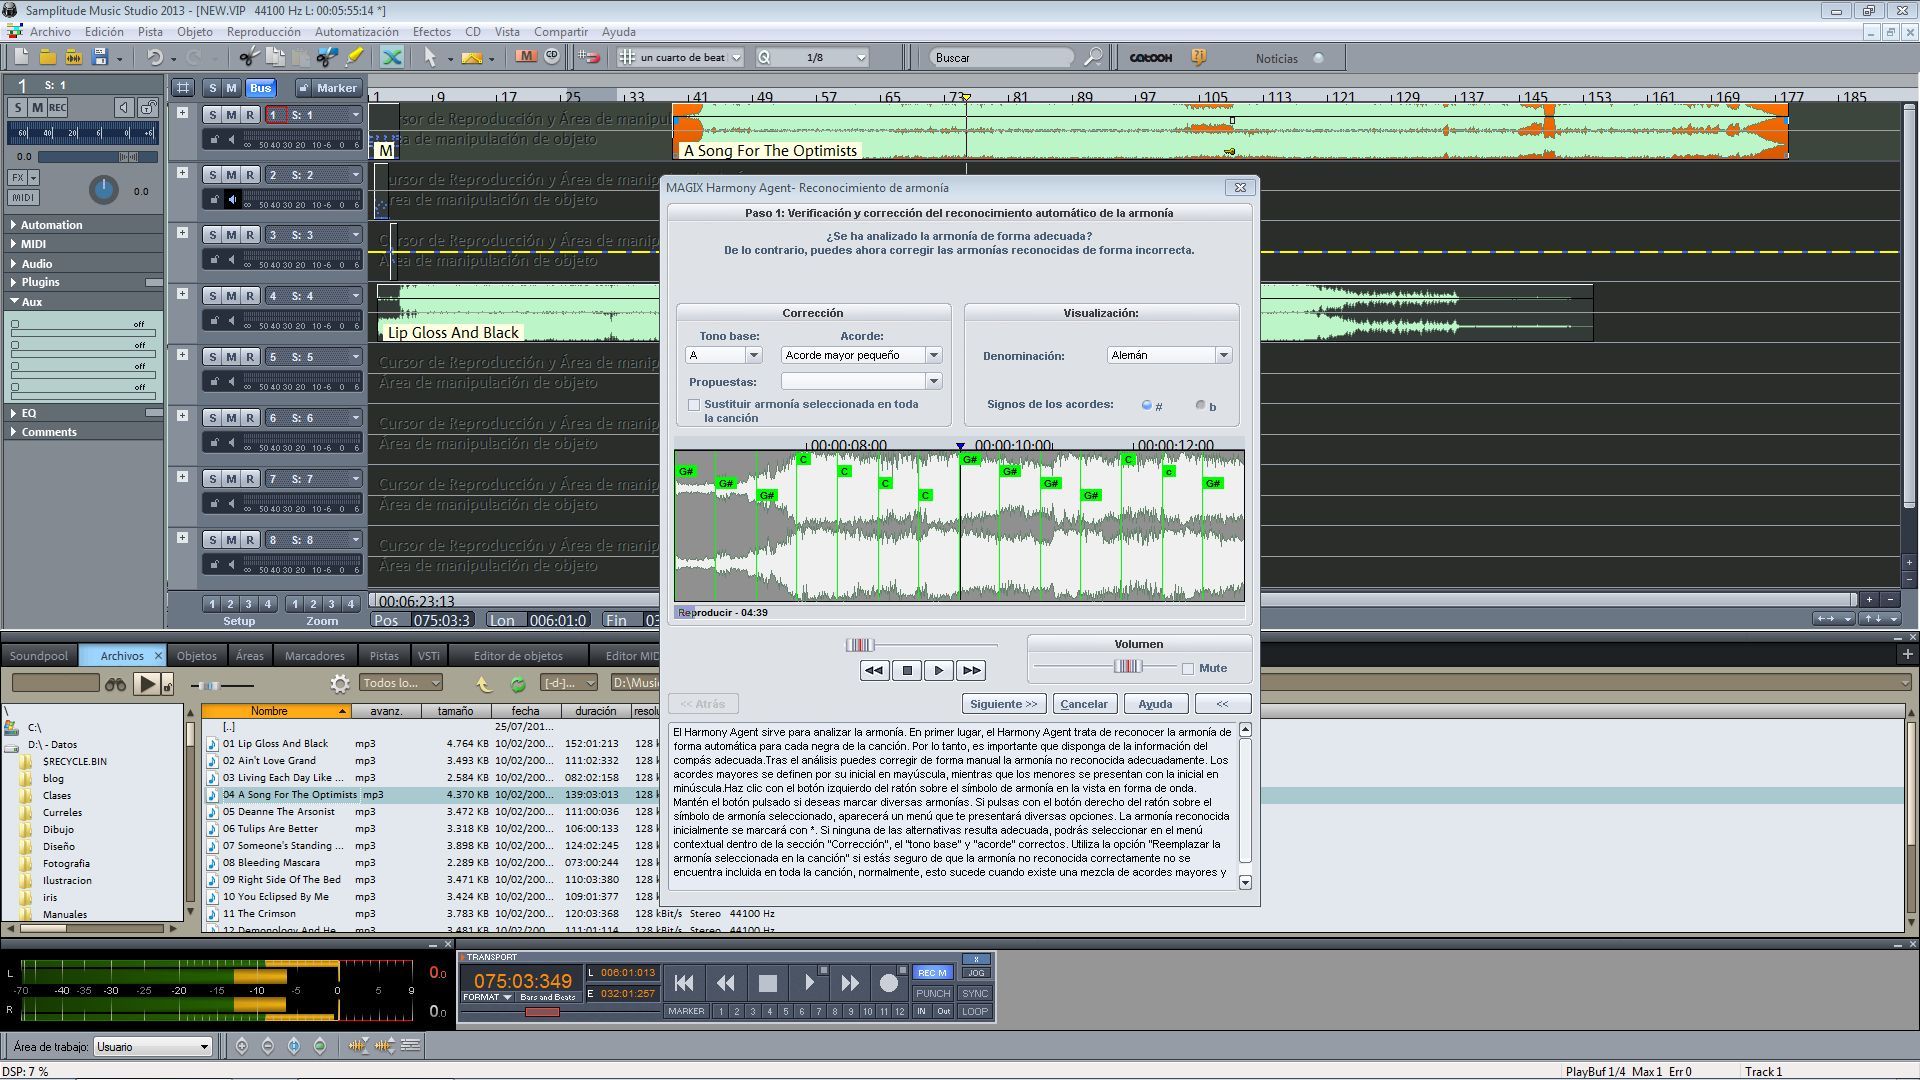
Task: Check the Mute box in Volumen panel
Action: tap(1188, 669)
